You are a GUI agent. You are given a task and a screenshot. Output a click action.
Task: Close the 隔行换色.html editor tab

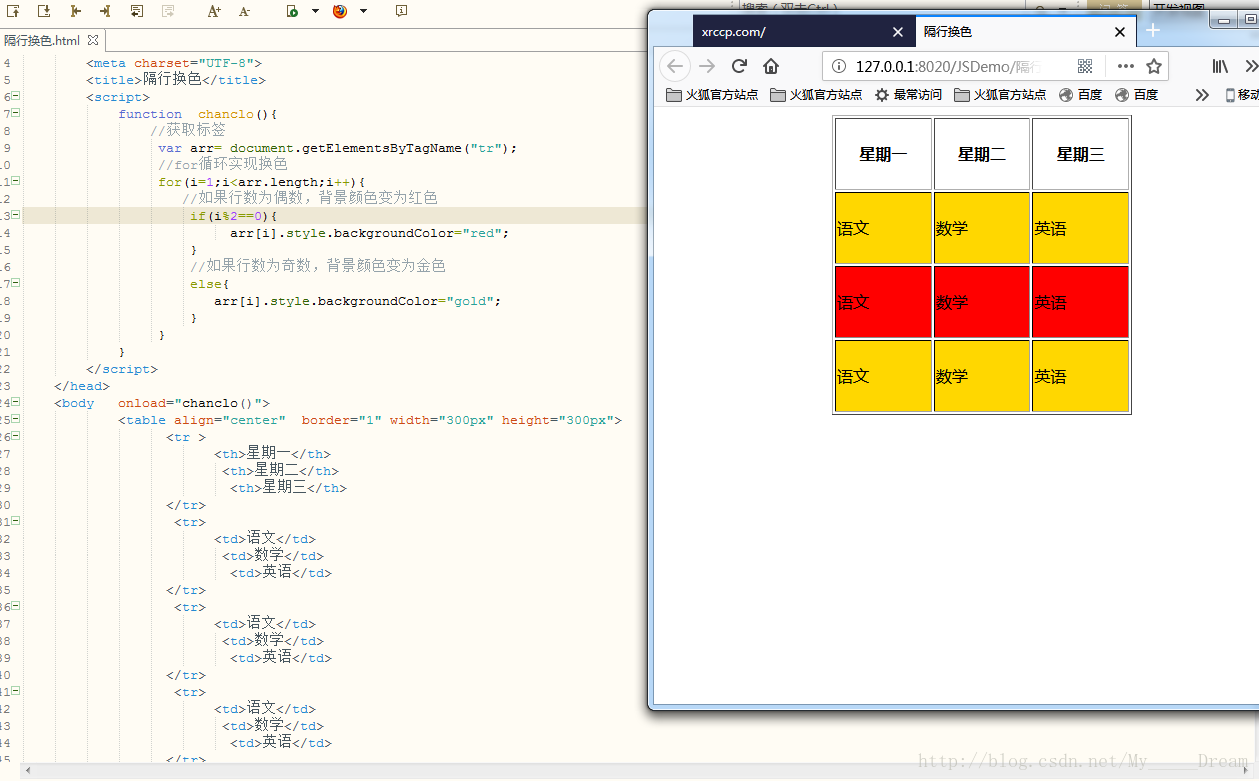tap(93, 41)
